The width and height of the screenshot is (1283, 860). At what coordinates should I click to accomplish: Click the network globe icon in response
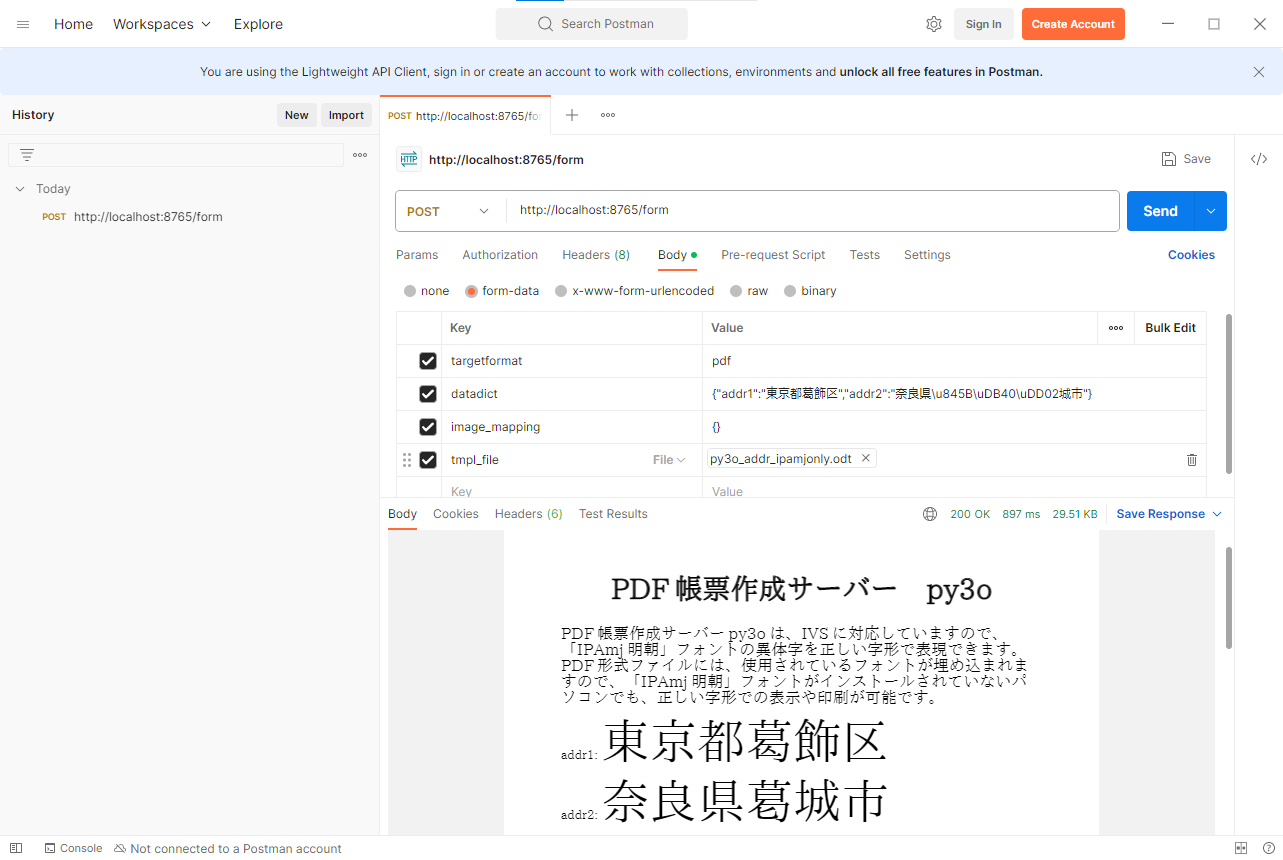pyautogui.click(x=930, y=514)
